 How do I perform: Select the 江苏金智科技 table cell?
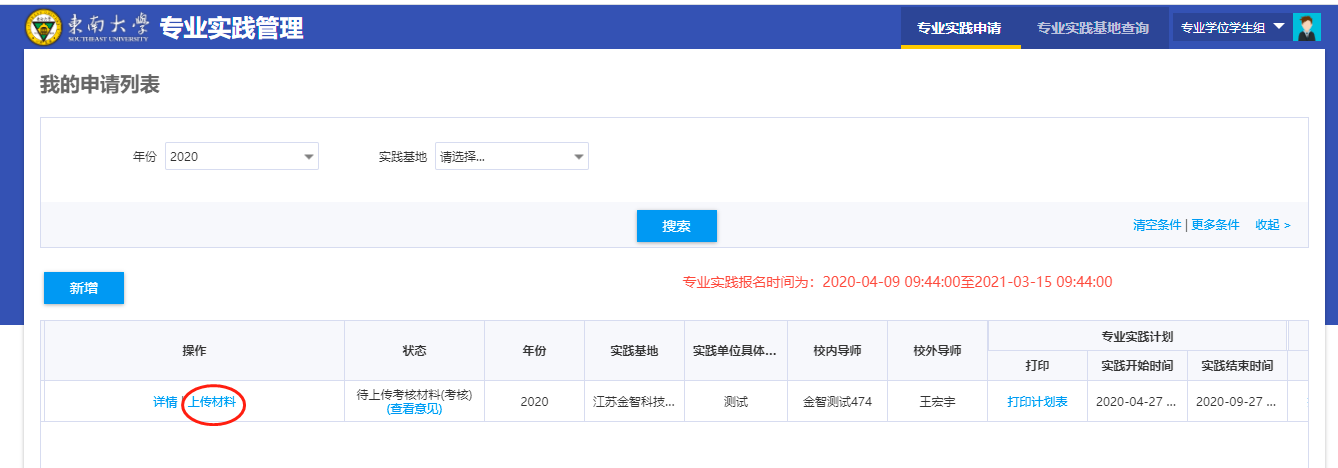point(634,402)
